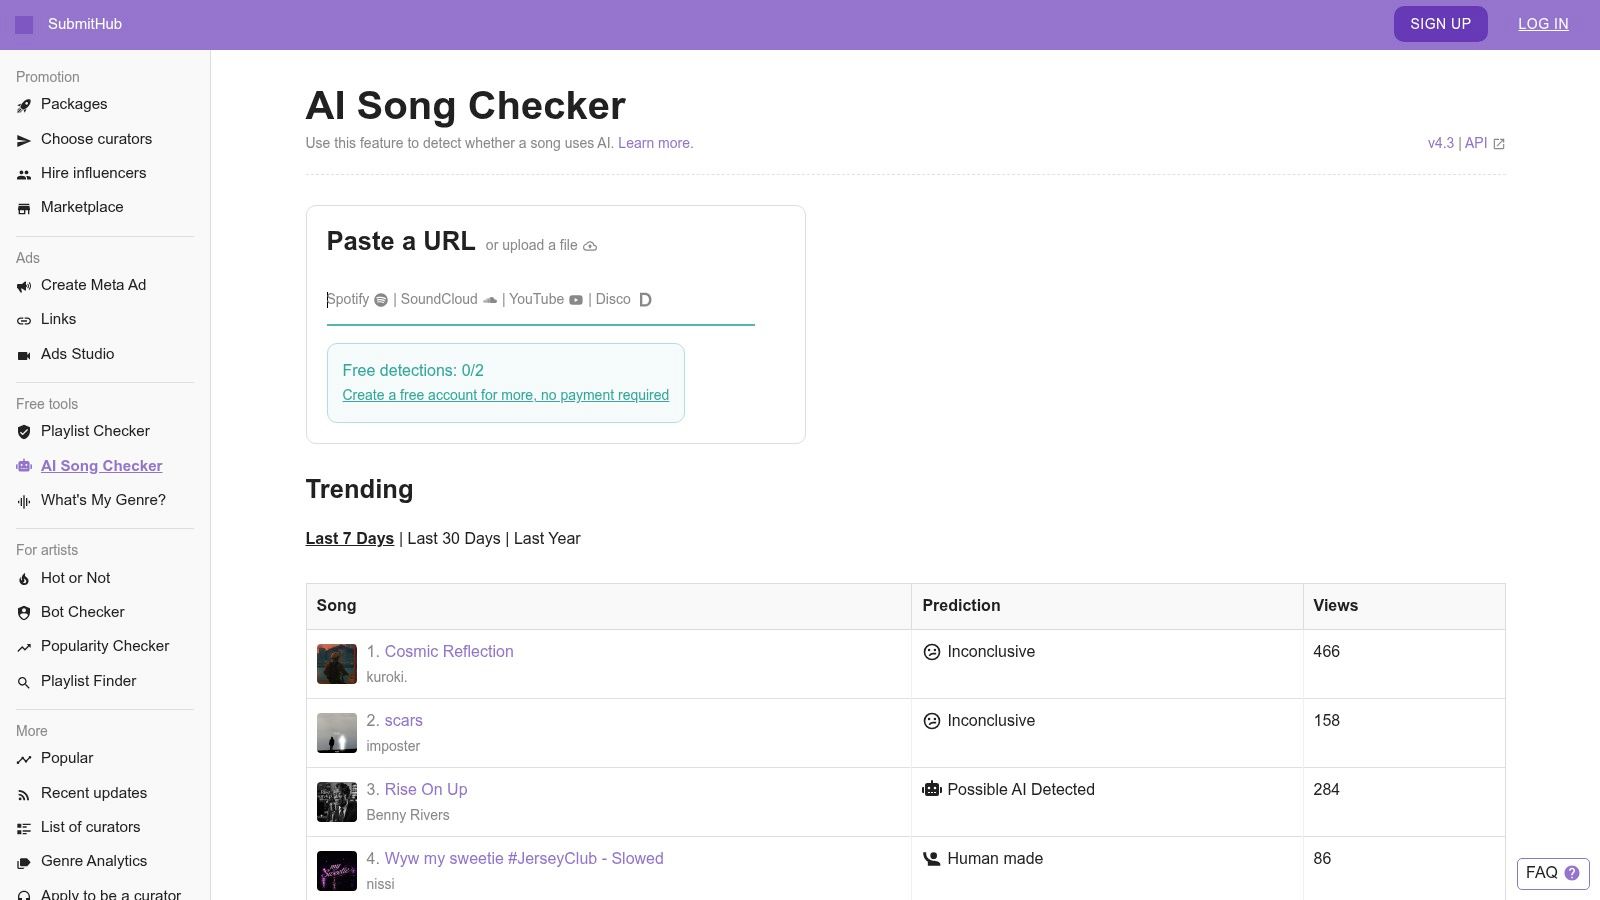Open the scars song link
Image resolution: width=1600 pixels, height=900 pixels.
[x=404, y=720]
